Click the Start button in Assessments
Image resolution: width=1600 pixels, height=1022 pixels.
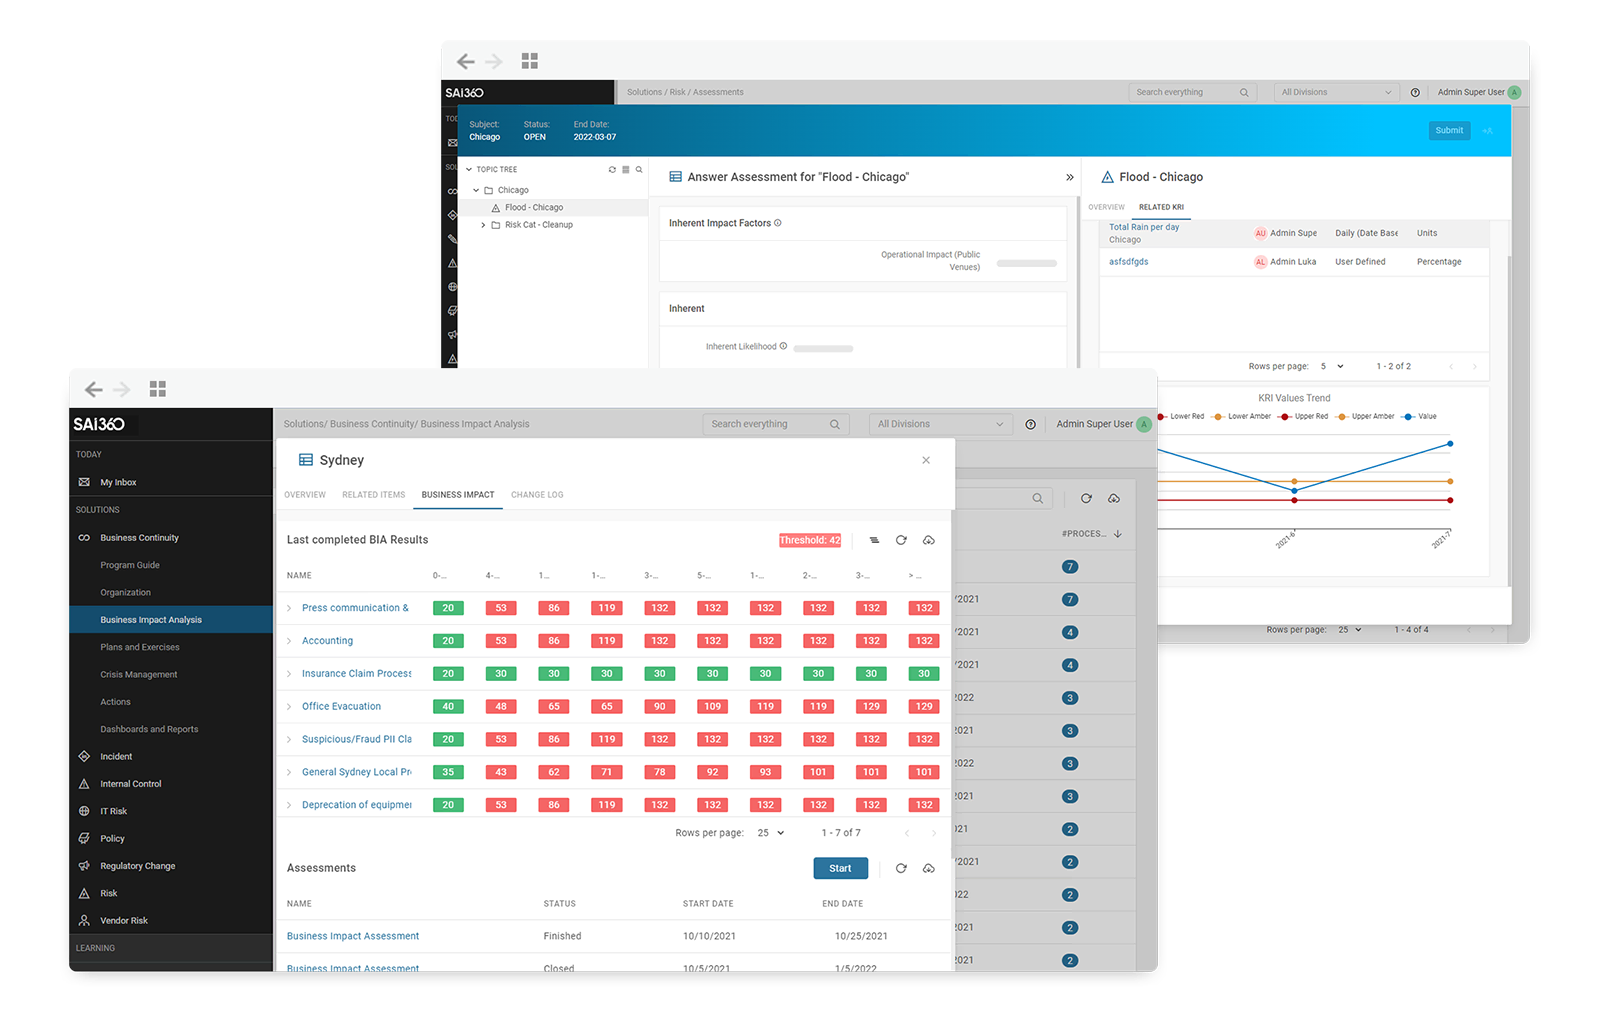pyautogui.click(x=840, y=868)
